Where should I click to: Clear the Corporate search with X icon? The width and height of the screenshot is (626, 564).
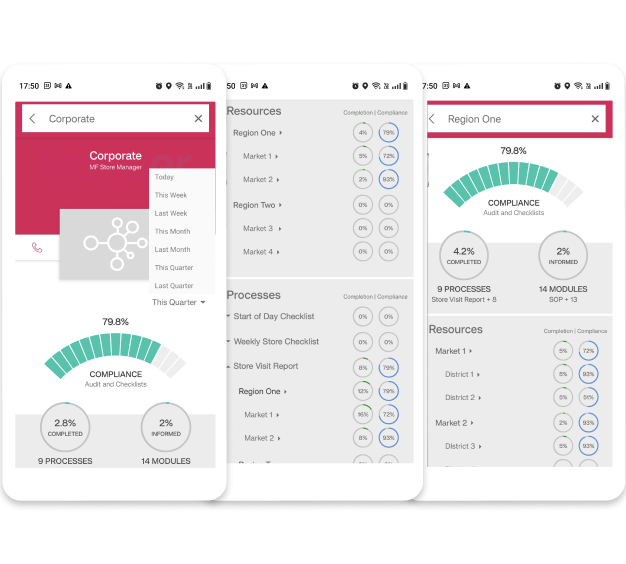coord(198,119)
